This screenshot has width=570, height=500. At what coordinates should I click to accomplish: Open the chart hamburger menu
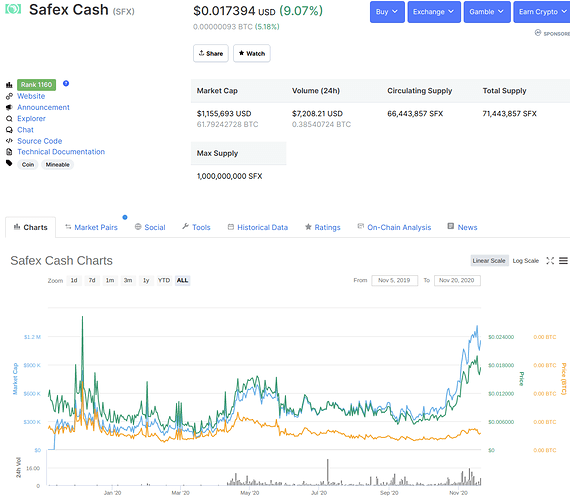coord(563,261)
